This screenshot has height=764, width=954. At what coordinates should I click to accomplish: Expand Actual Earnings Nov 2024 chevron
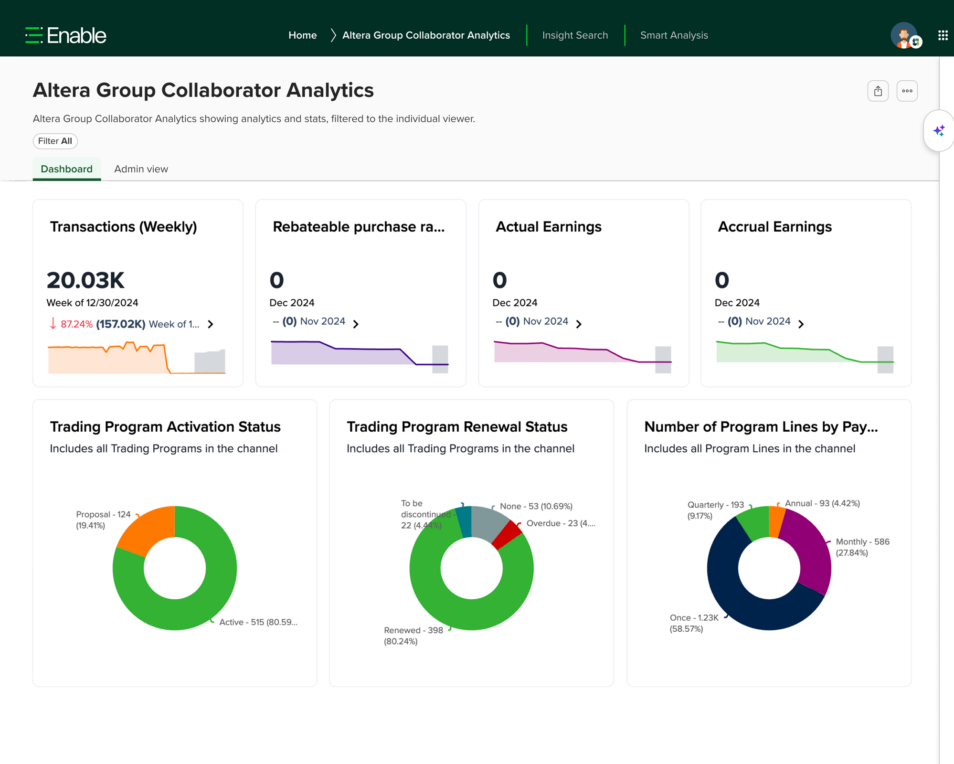click(579, 324)
